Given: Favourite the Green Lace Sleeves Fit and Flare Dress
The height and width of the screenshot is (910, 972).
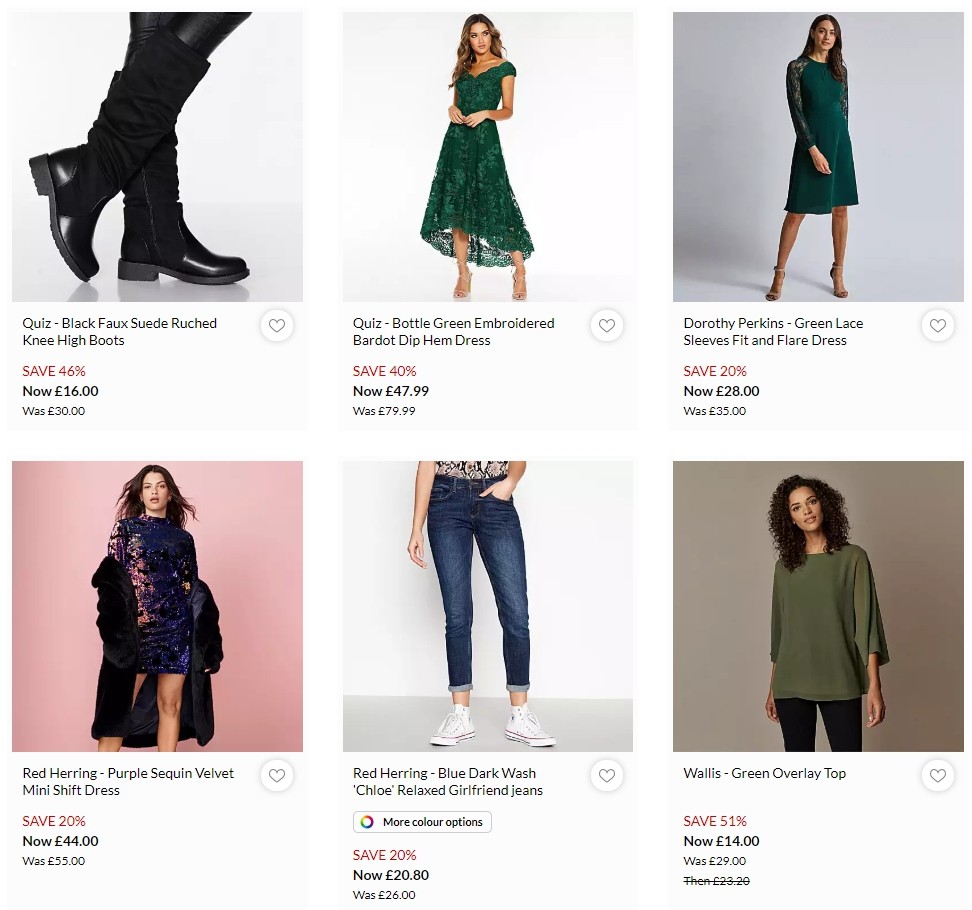Looking at the screenshot, I should click(938, 325).
